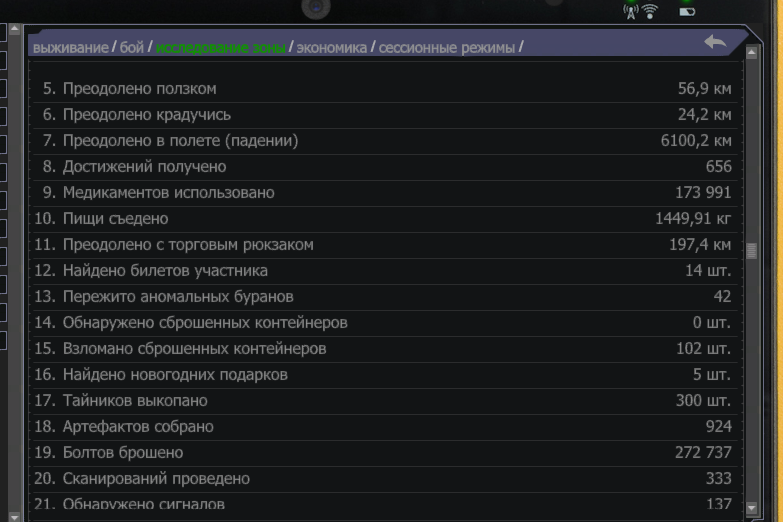The height and width of the screenshot is (522, 783).
Task: Switch to the экономика tab
Action: click(x=332, y=47)
